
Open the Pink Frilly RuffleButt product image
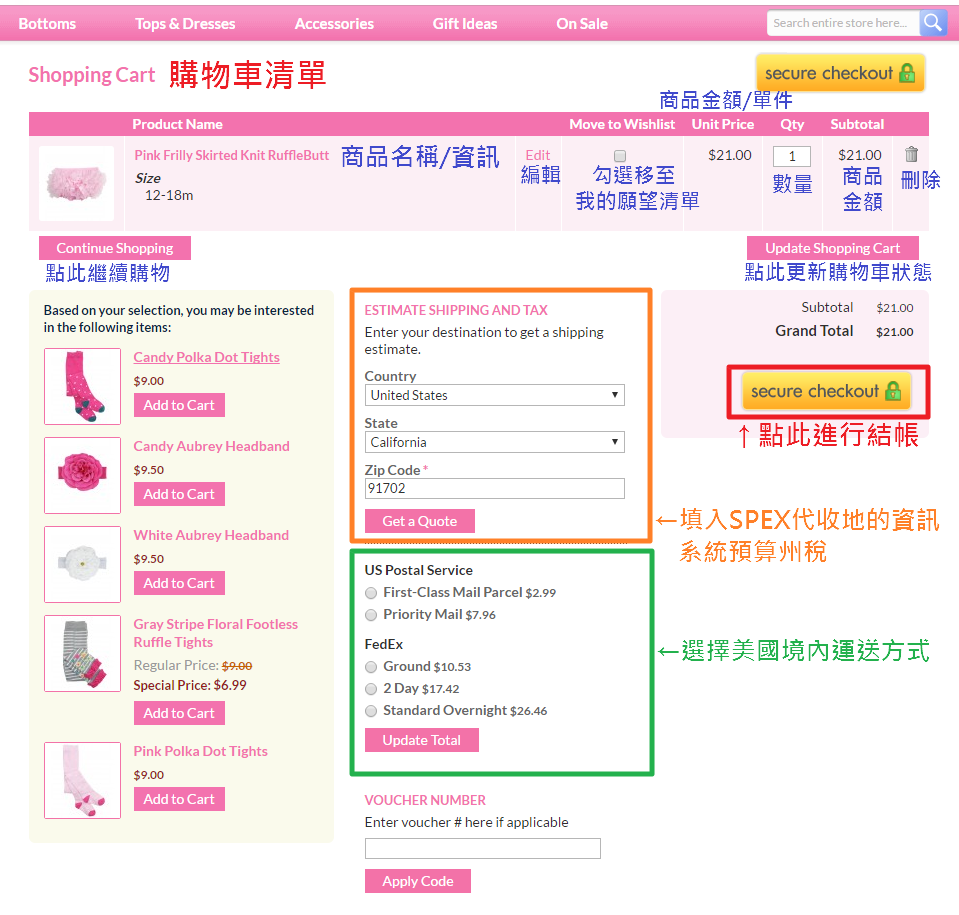pos(76,183)
